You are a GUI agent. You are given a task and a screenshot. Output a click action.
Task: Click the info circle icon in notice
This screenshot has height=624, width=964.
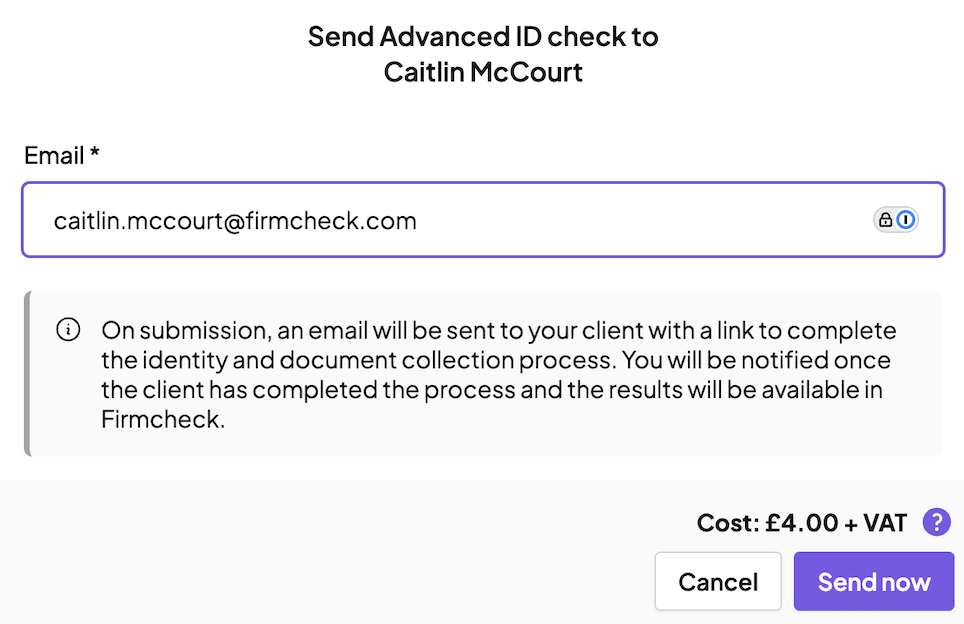point(68,330)
